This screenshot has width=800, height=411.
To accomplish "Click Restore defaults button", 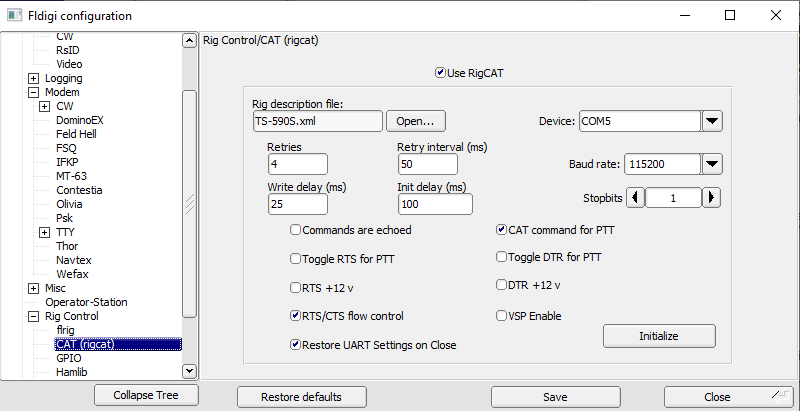I will 302,397.
